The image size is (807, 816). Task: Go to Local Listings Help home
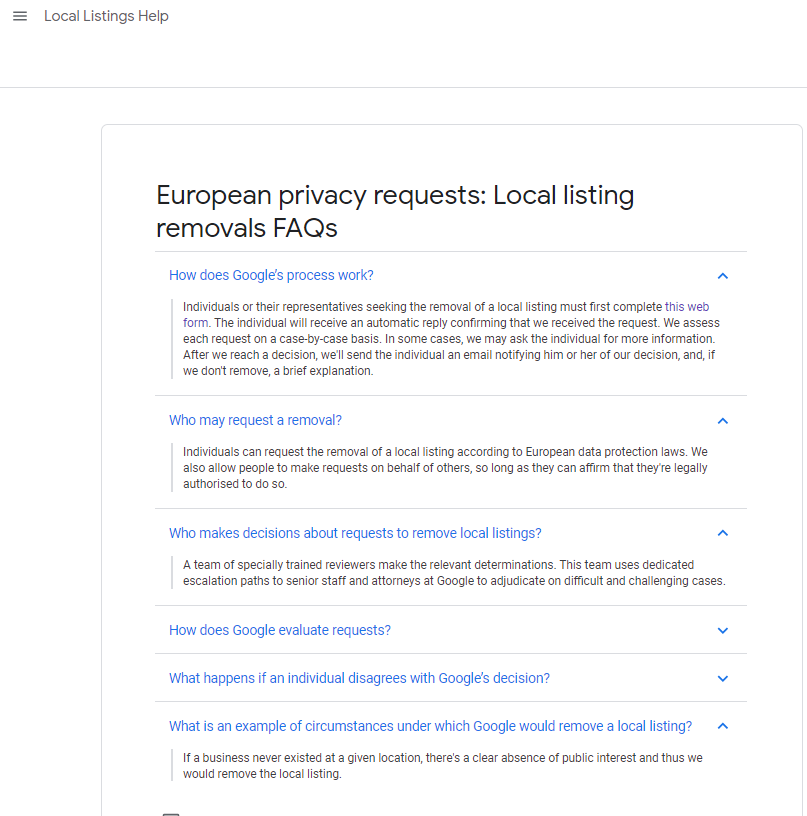point(106,16)
